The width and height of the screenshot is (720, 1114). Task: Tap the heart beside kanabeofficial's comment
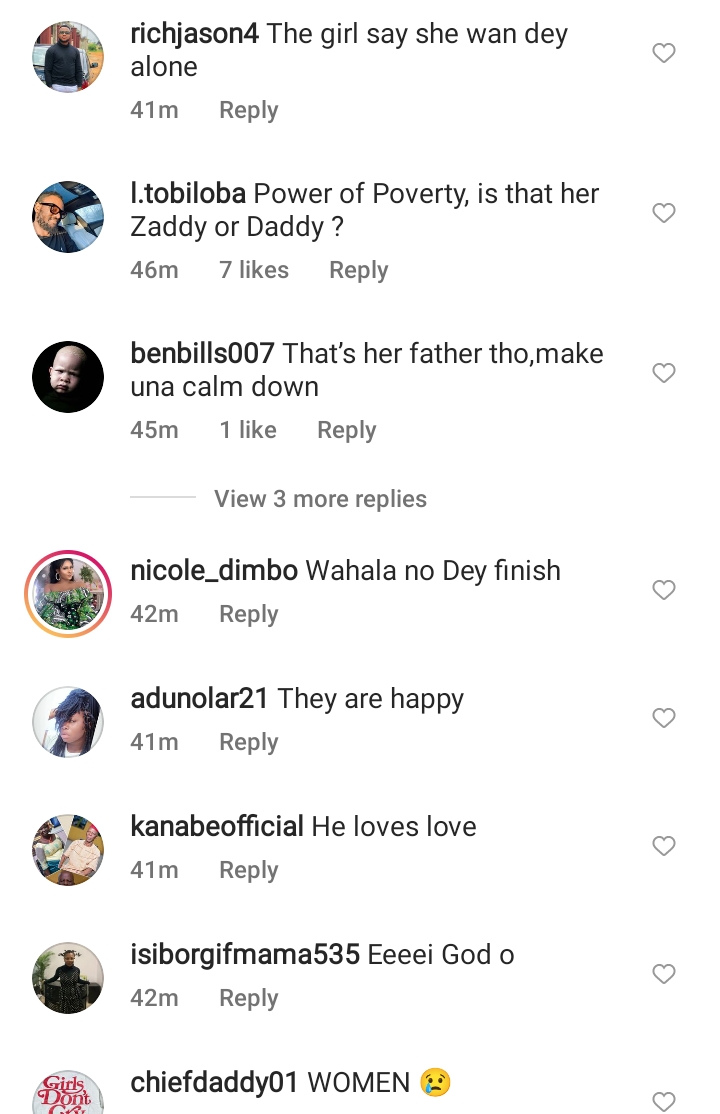[x=664, y=846]
